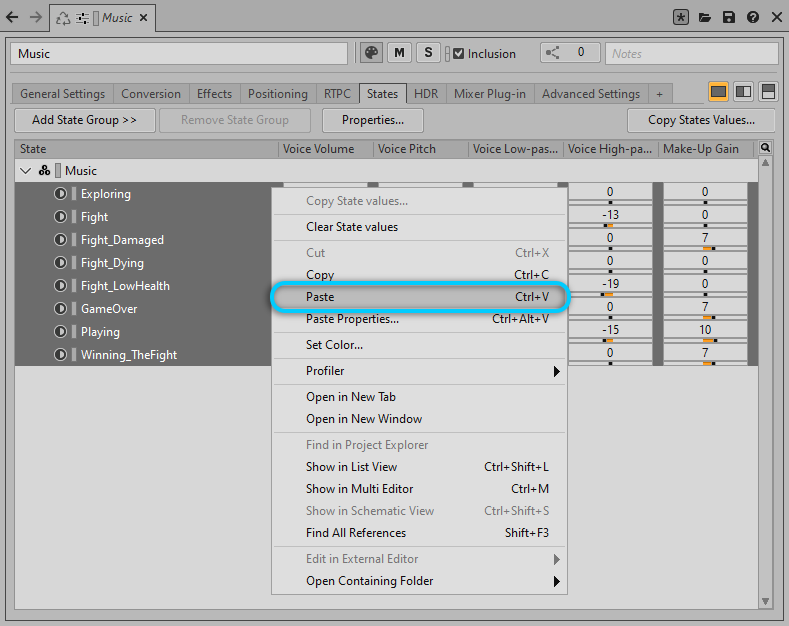This screenshot has width=789, height=626.
Task: Click the search icon in column header
Action: [766, 148]
